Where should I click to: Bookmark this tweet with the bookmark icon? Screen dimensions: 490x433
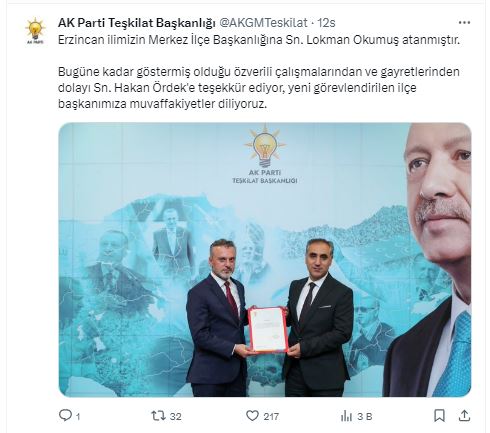click(x=439, y=416)
